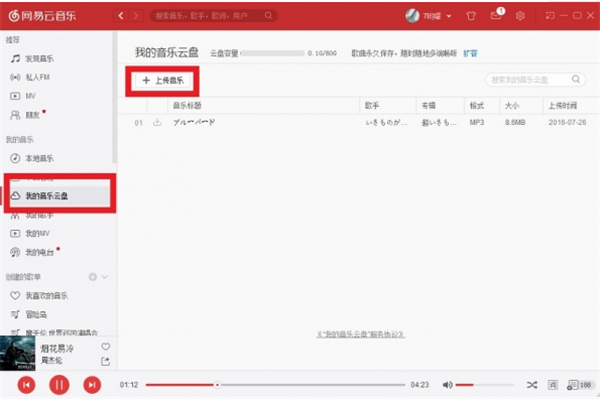Click the 上传音乐 upload button

point(162,80)
